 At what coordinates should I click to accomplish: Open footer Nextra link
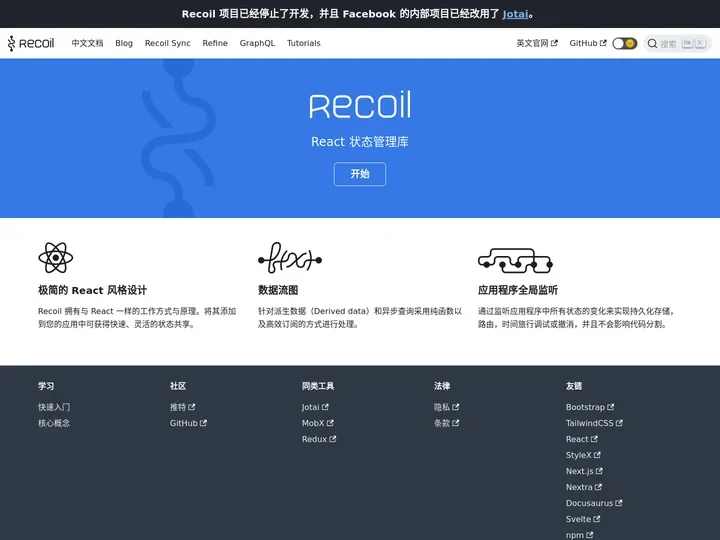(x=584, y=487)
